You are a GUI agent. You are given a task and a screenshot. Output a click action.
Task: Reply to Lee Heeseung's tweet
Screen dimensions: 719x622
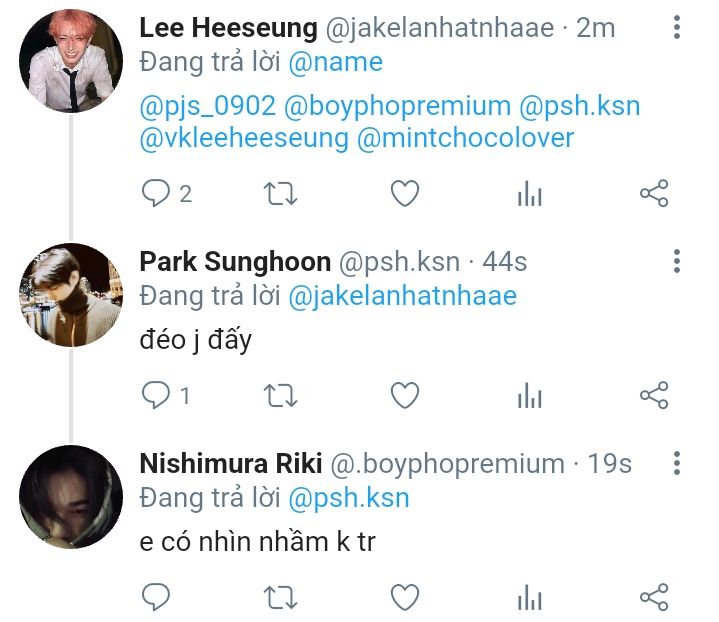[156, 193]
